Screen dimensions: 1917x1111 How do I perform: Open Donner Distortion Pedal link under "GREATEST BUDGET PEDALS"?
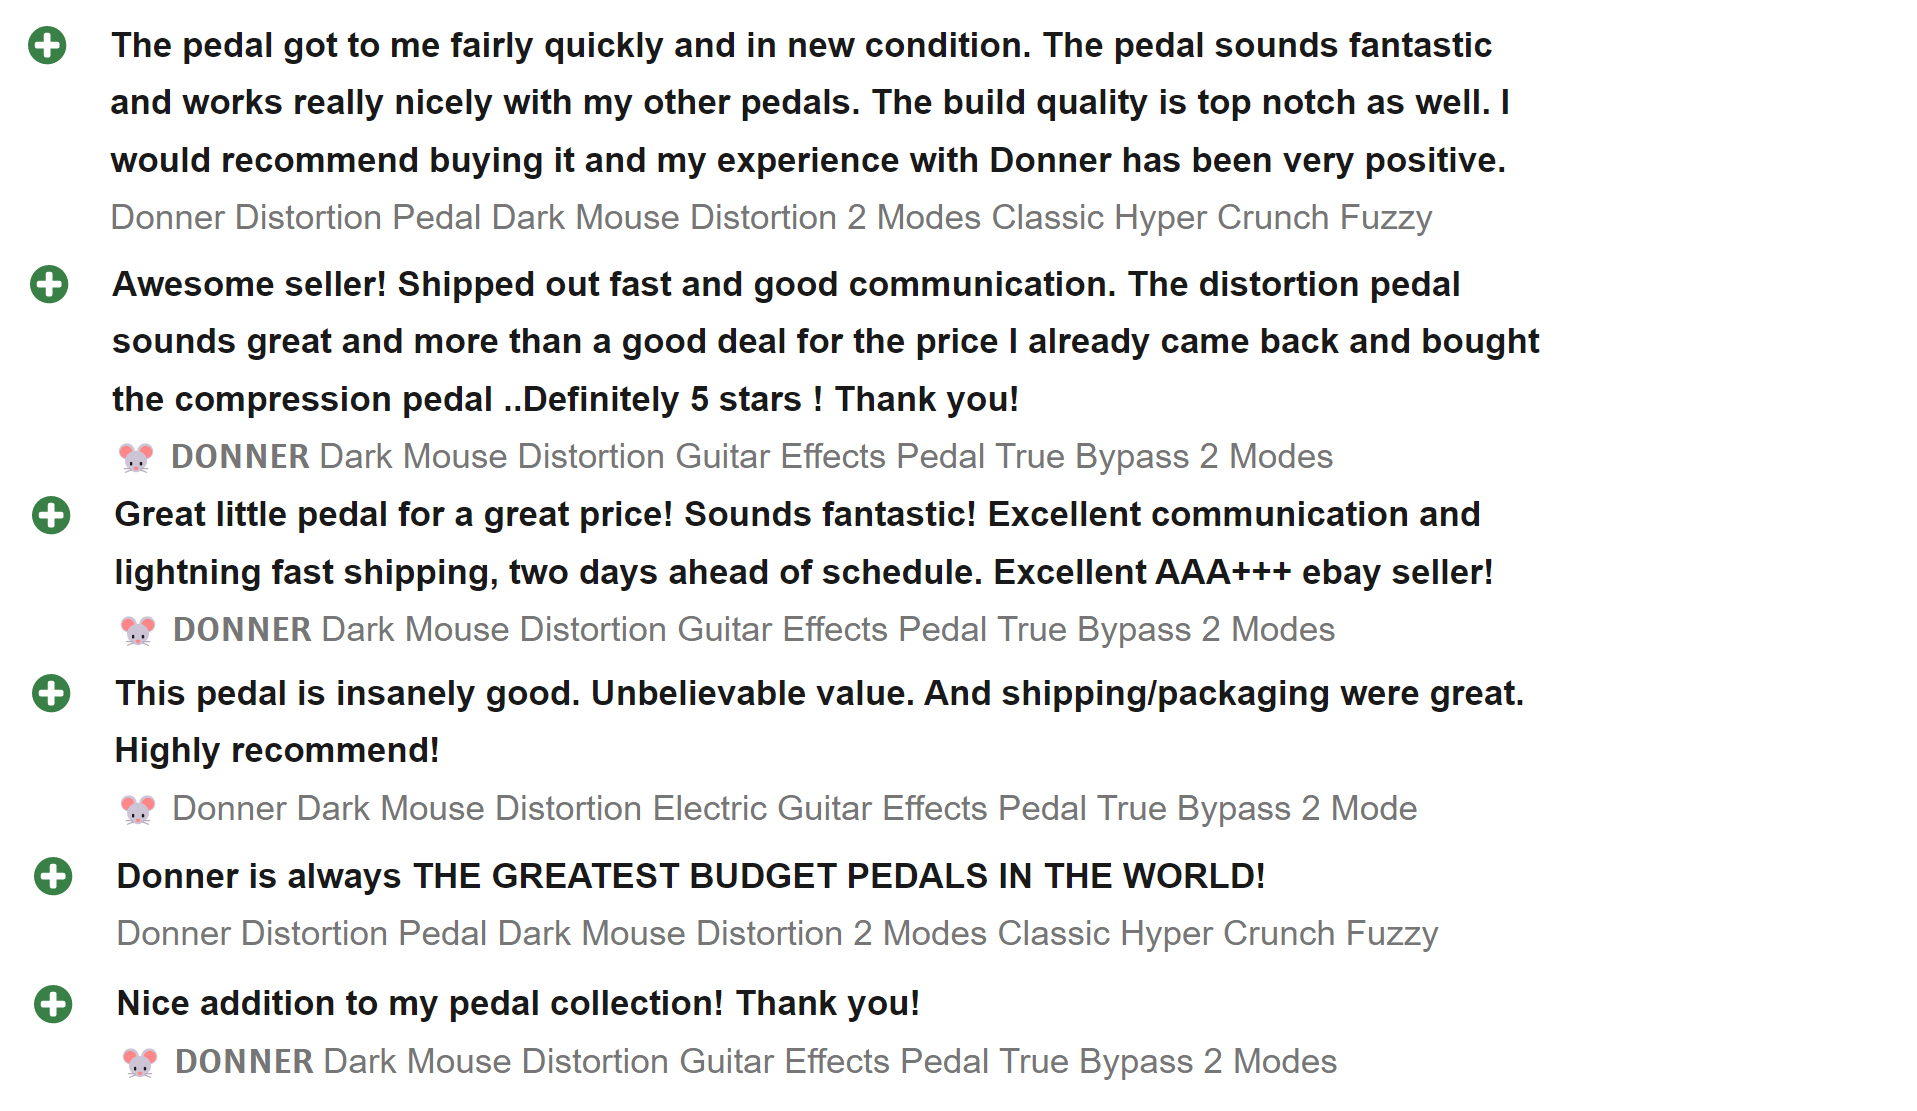tap(777, 933)
